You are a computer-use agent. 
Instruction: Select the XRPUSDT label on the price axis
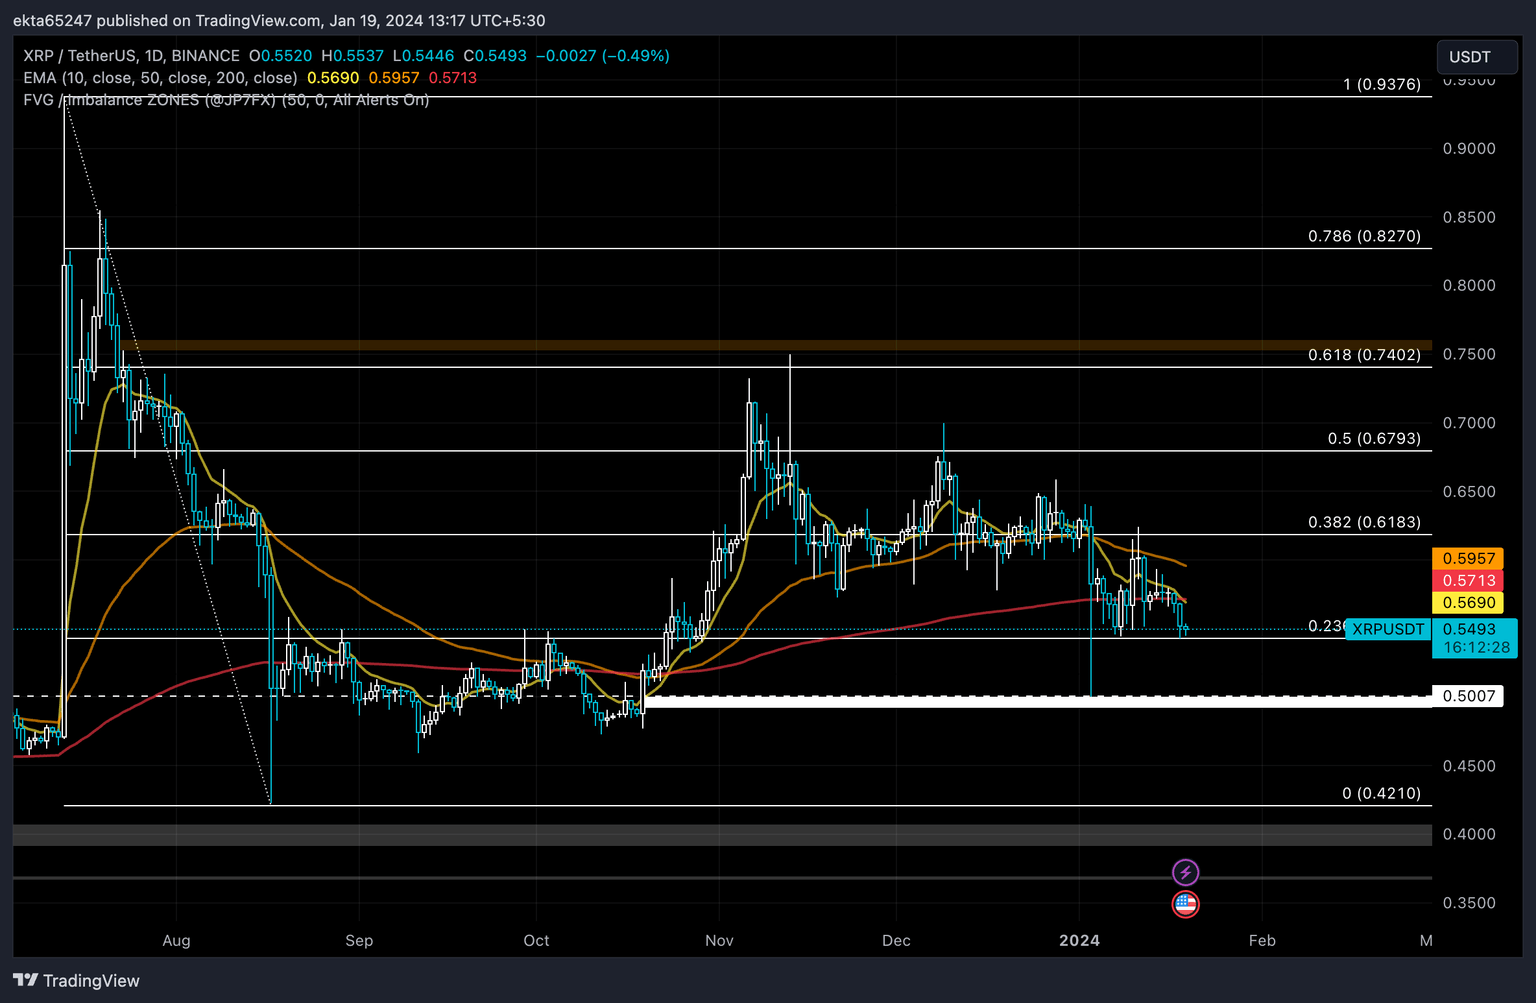coord(1388,629)
